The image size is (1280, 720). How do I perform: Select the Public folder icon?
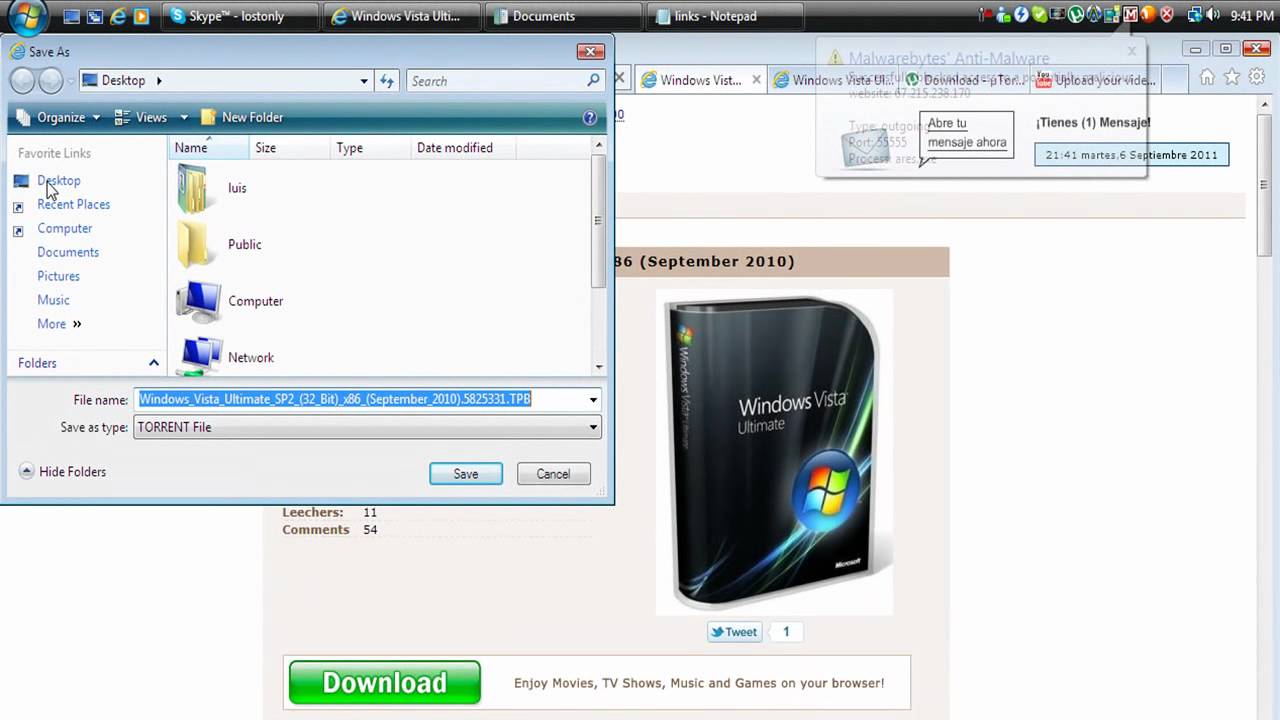point(192,244)
